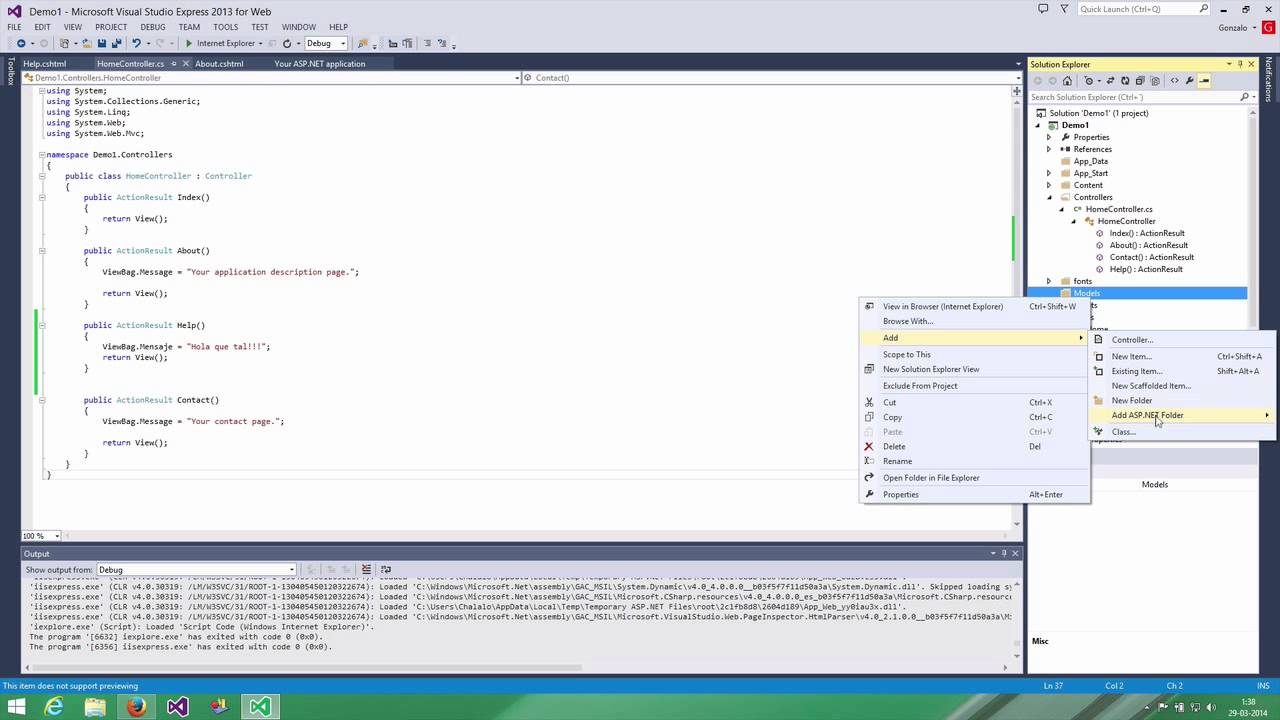Collapse the Demo1.Controllers namespace block
The width and height of the screenshot is (1280, 720).
[x=42, y=155]
